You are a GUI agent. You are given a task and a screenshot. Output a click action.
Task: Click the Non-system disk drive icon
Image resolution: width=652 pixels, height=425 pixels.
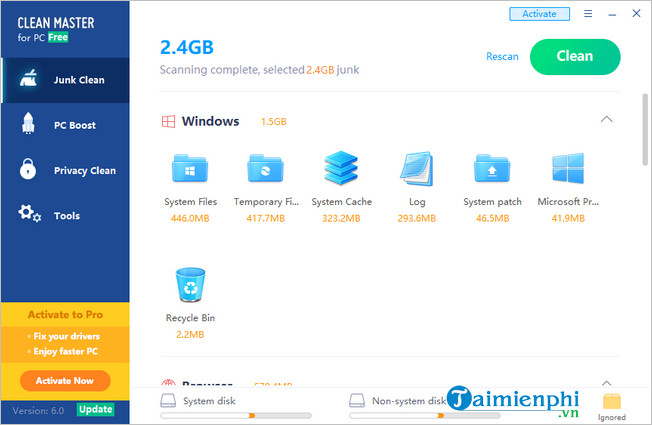click(x=357, y=401)
